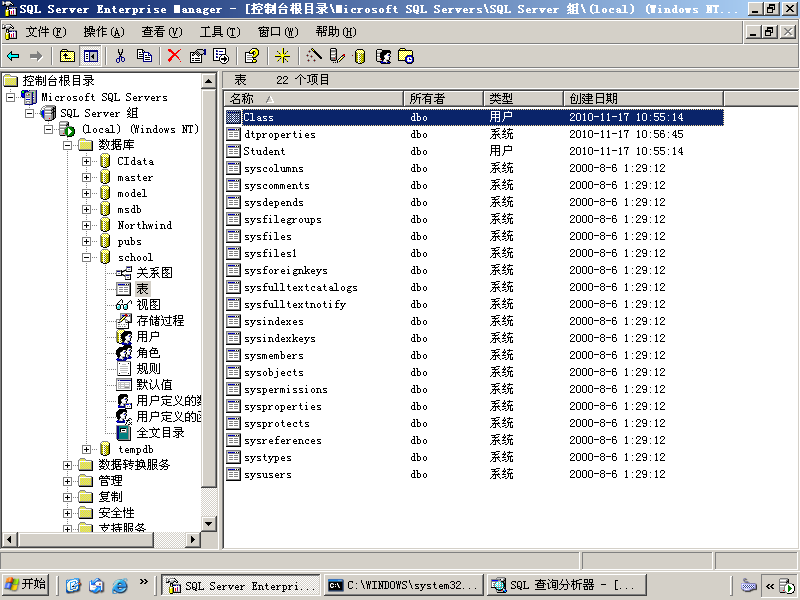Toggle the console tree pane icon
This screenshot has height=600, width=800.
pos(91,56)
